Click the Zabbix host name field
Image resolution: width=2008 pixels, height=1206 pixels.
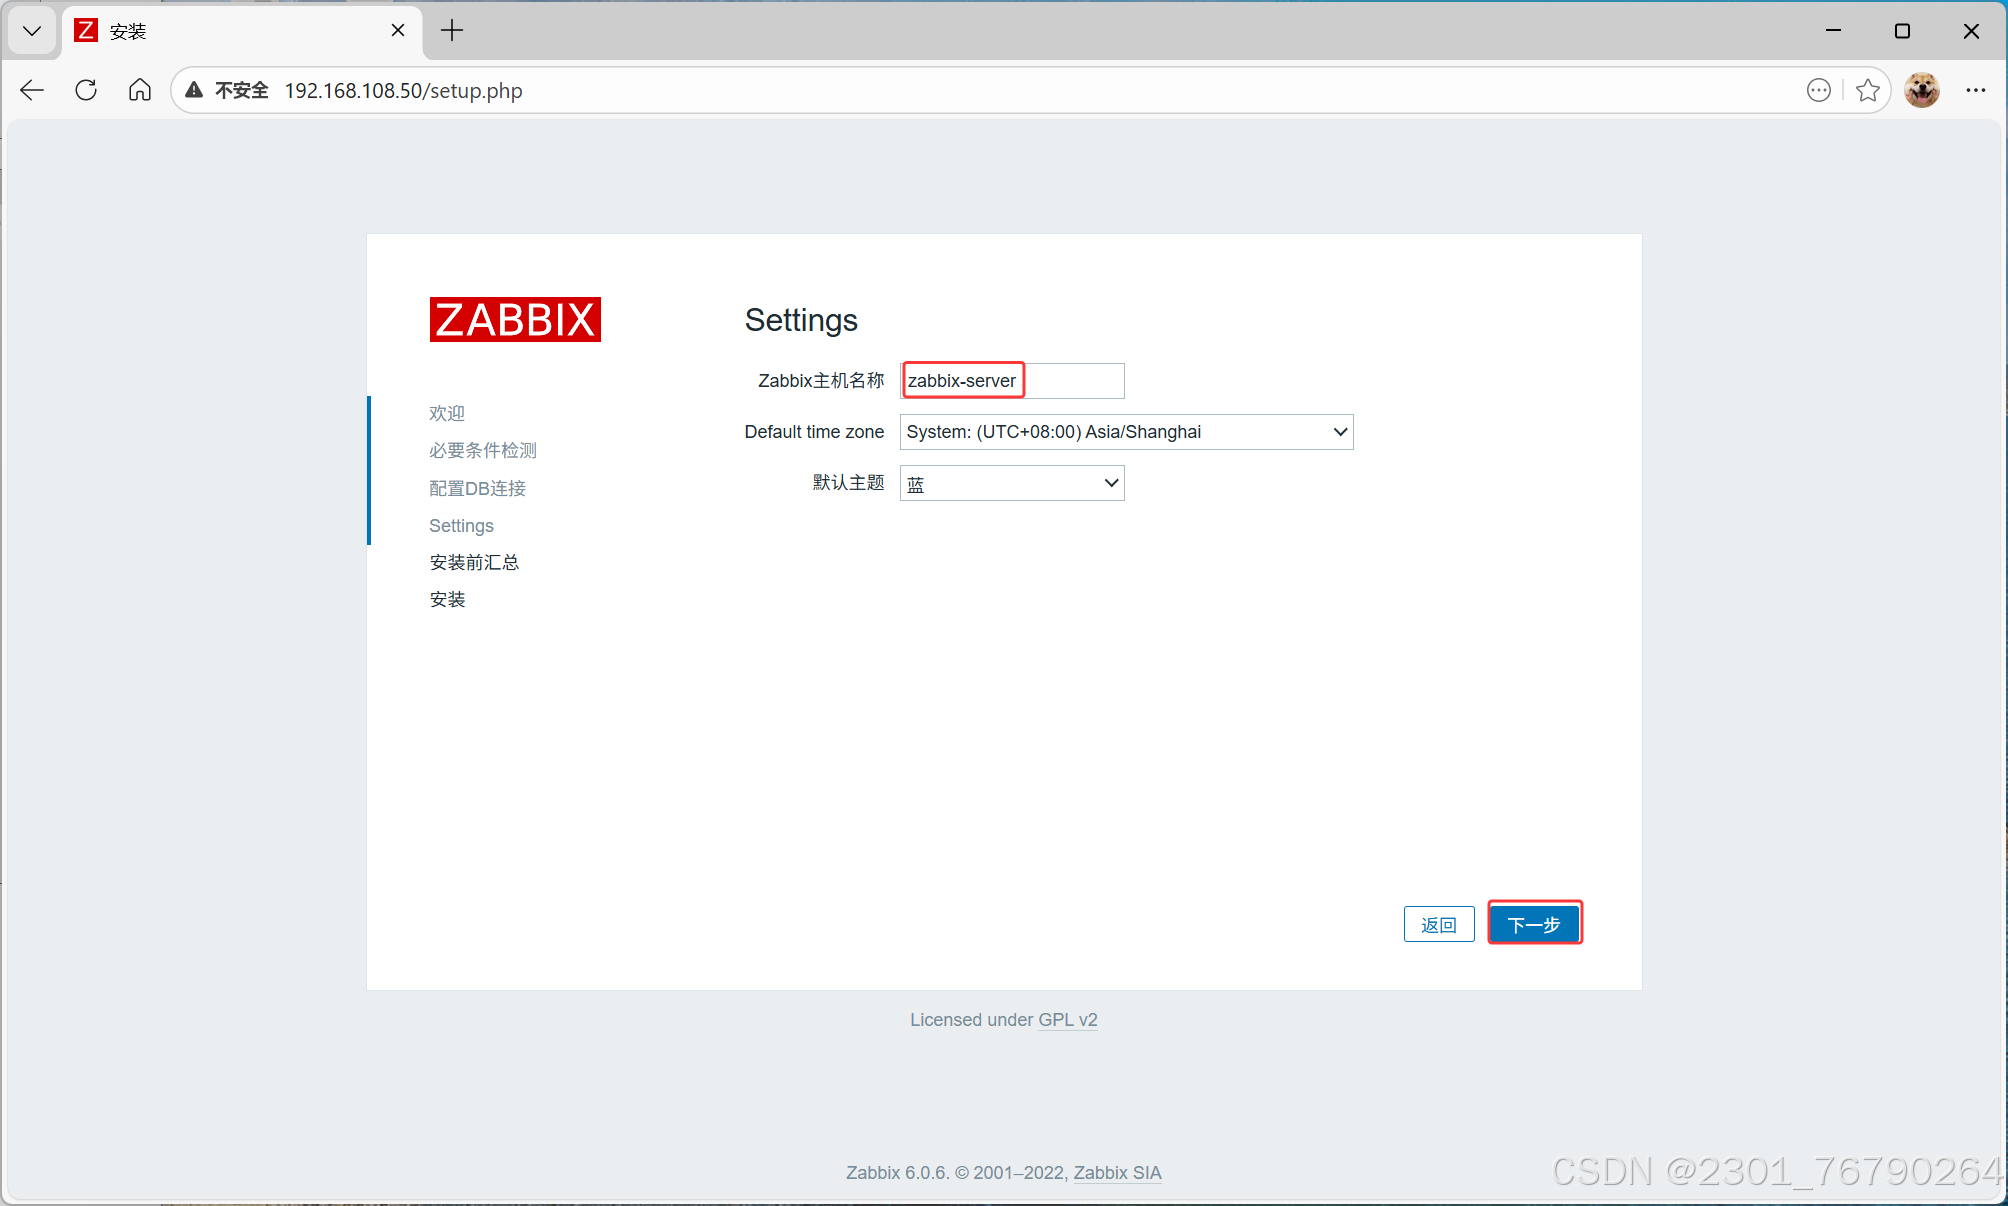tap(1012, 381)
